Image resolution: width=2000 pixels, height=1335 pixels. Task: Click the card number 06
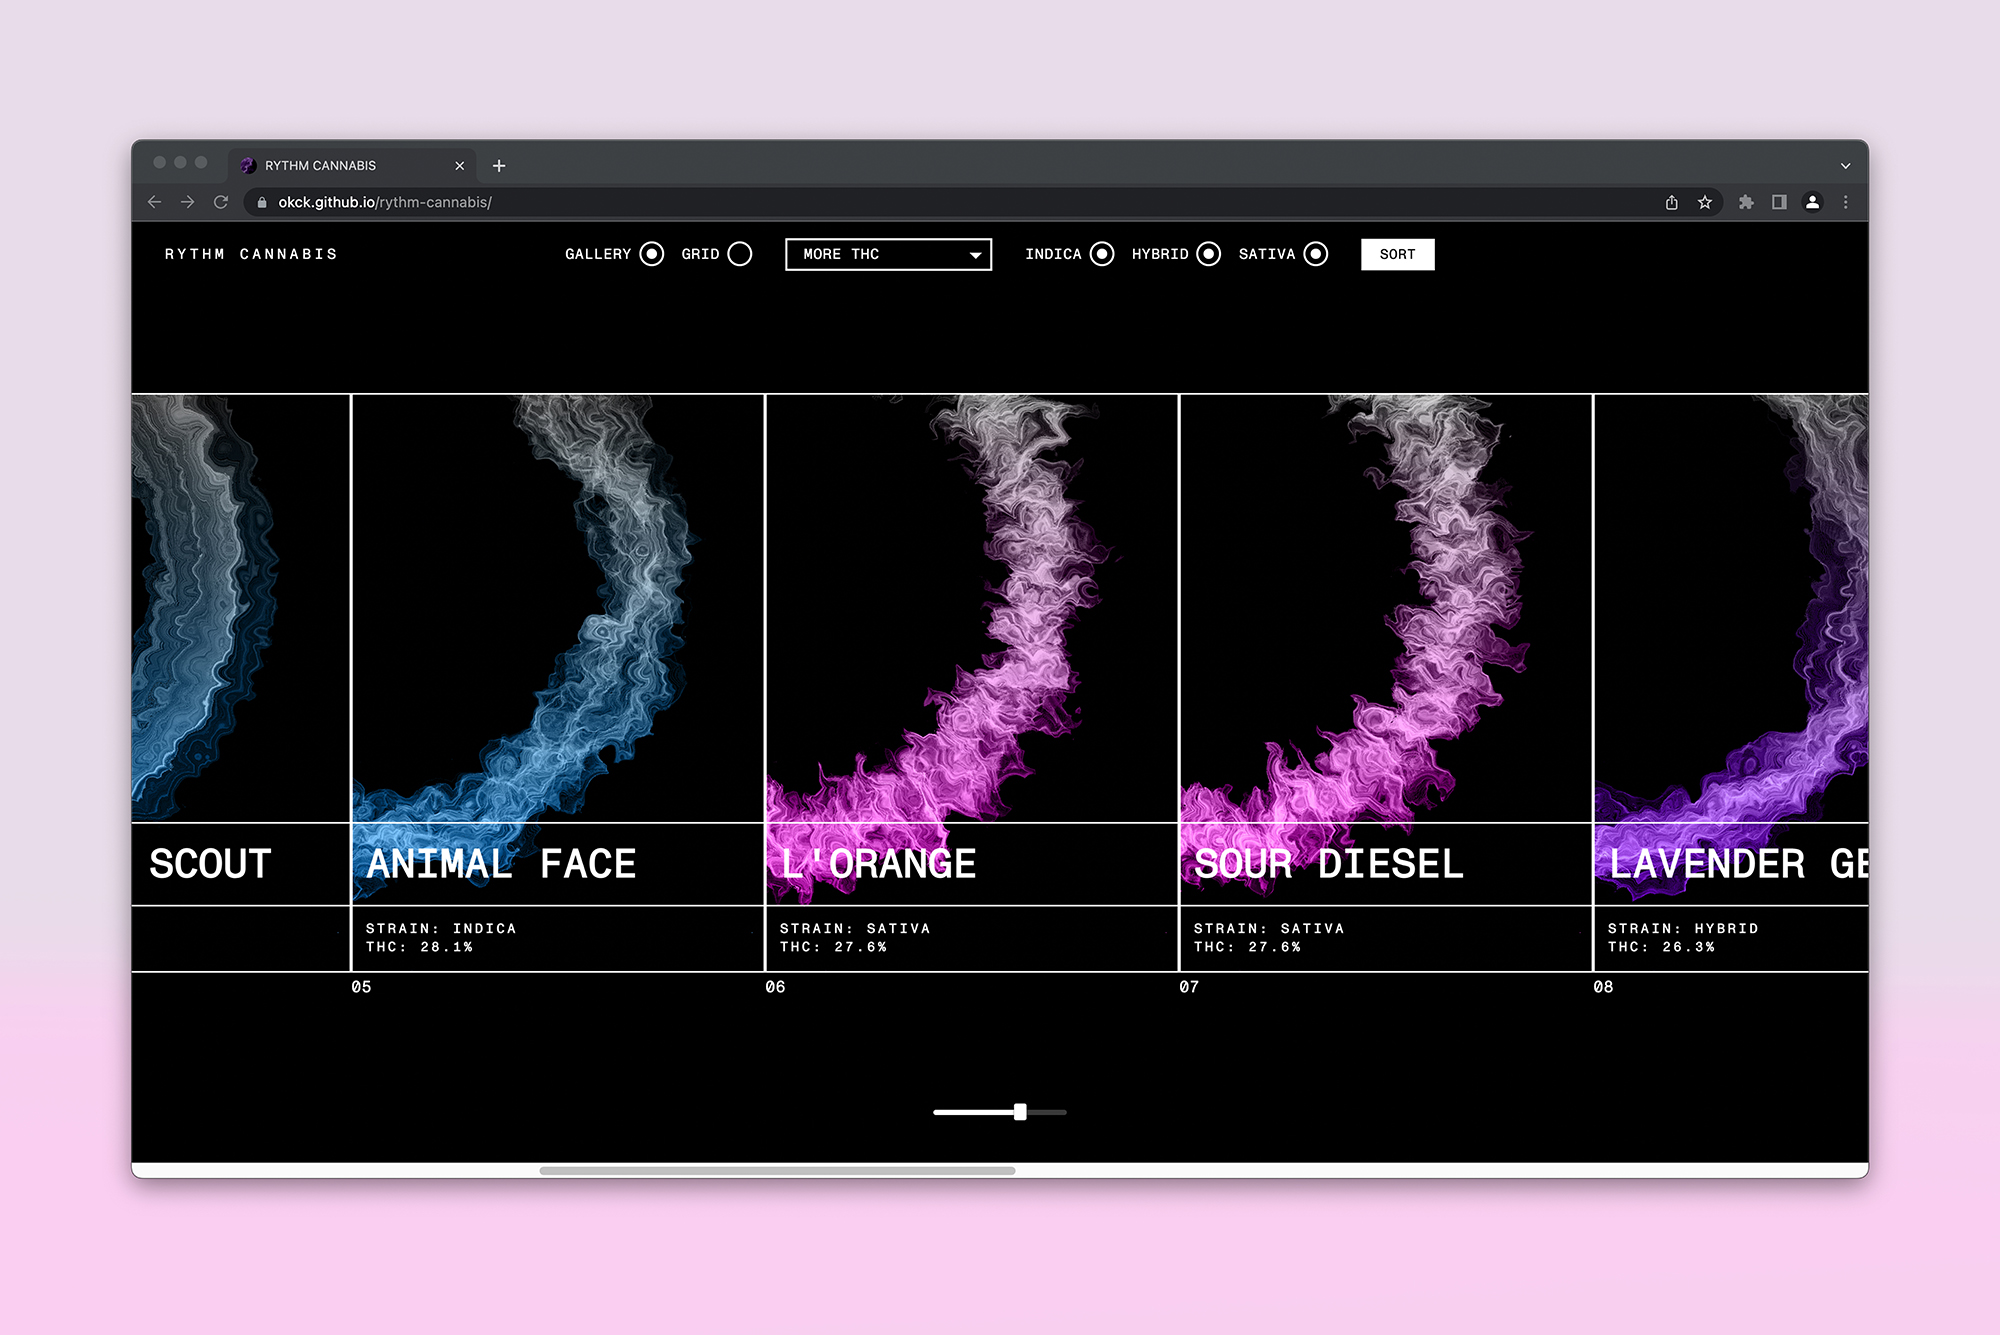pyautogui.click(x=775, y=987)
